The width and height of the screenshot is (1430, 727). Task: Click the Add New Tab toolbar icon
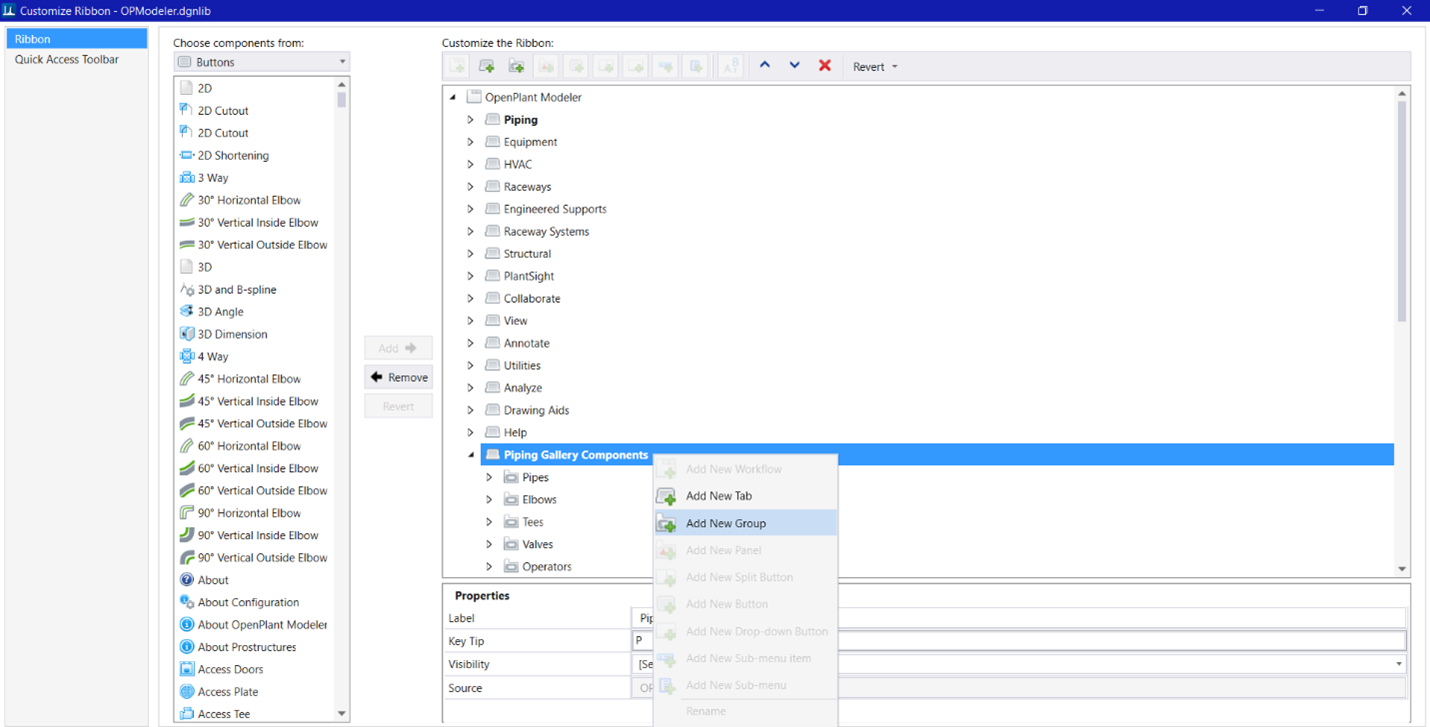[x=487, y=66]
